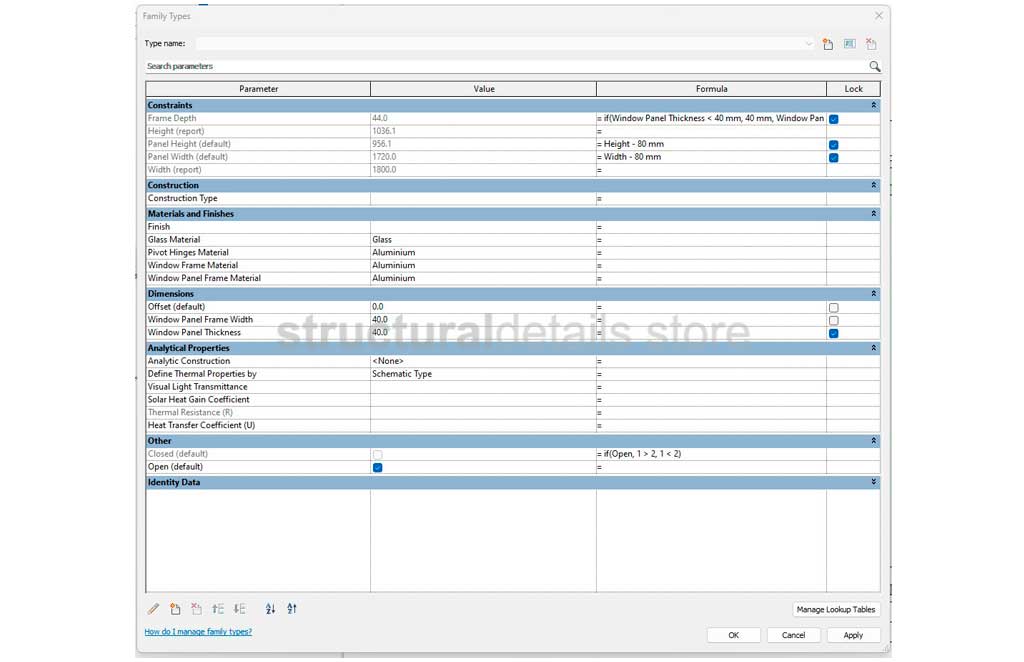The height and width of the screenshot is (662, 1024).
Task: Sort parameters in ascending order
Action: coord(270,609)
